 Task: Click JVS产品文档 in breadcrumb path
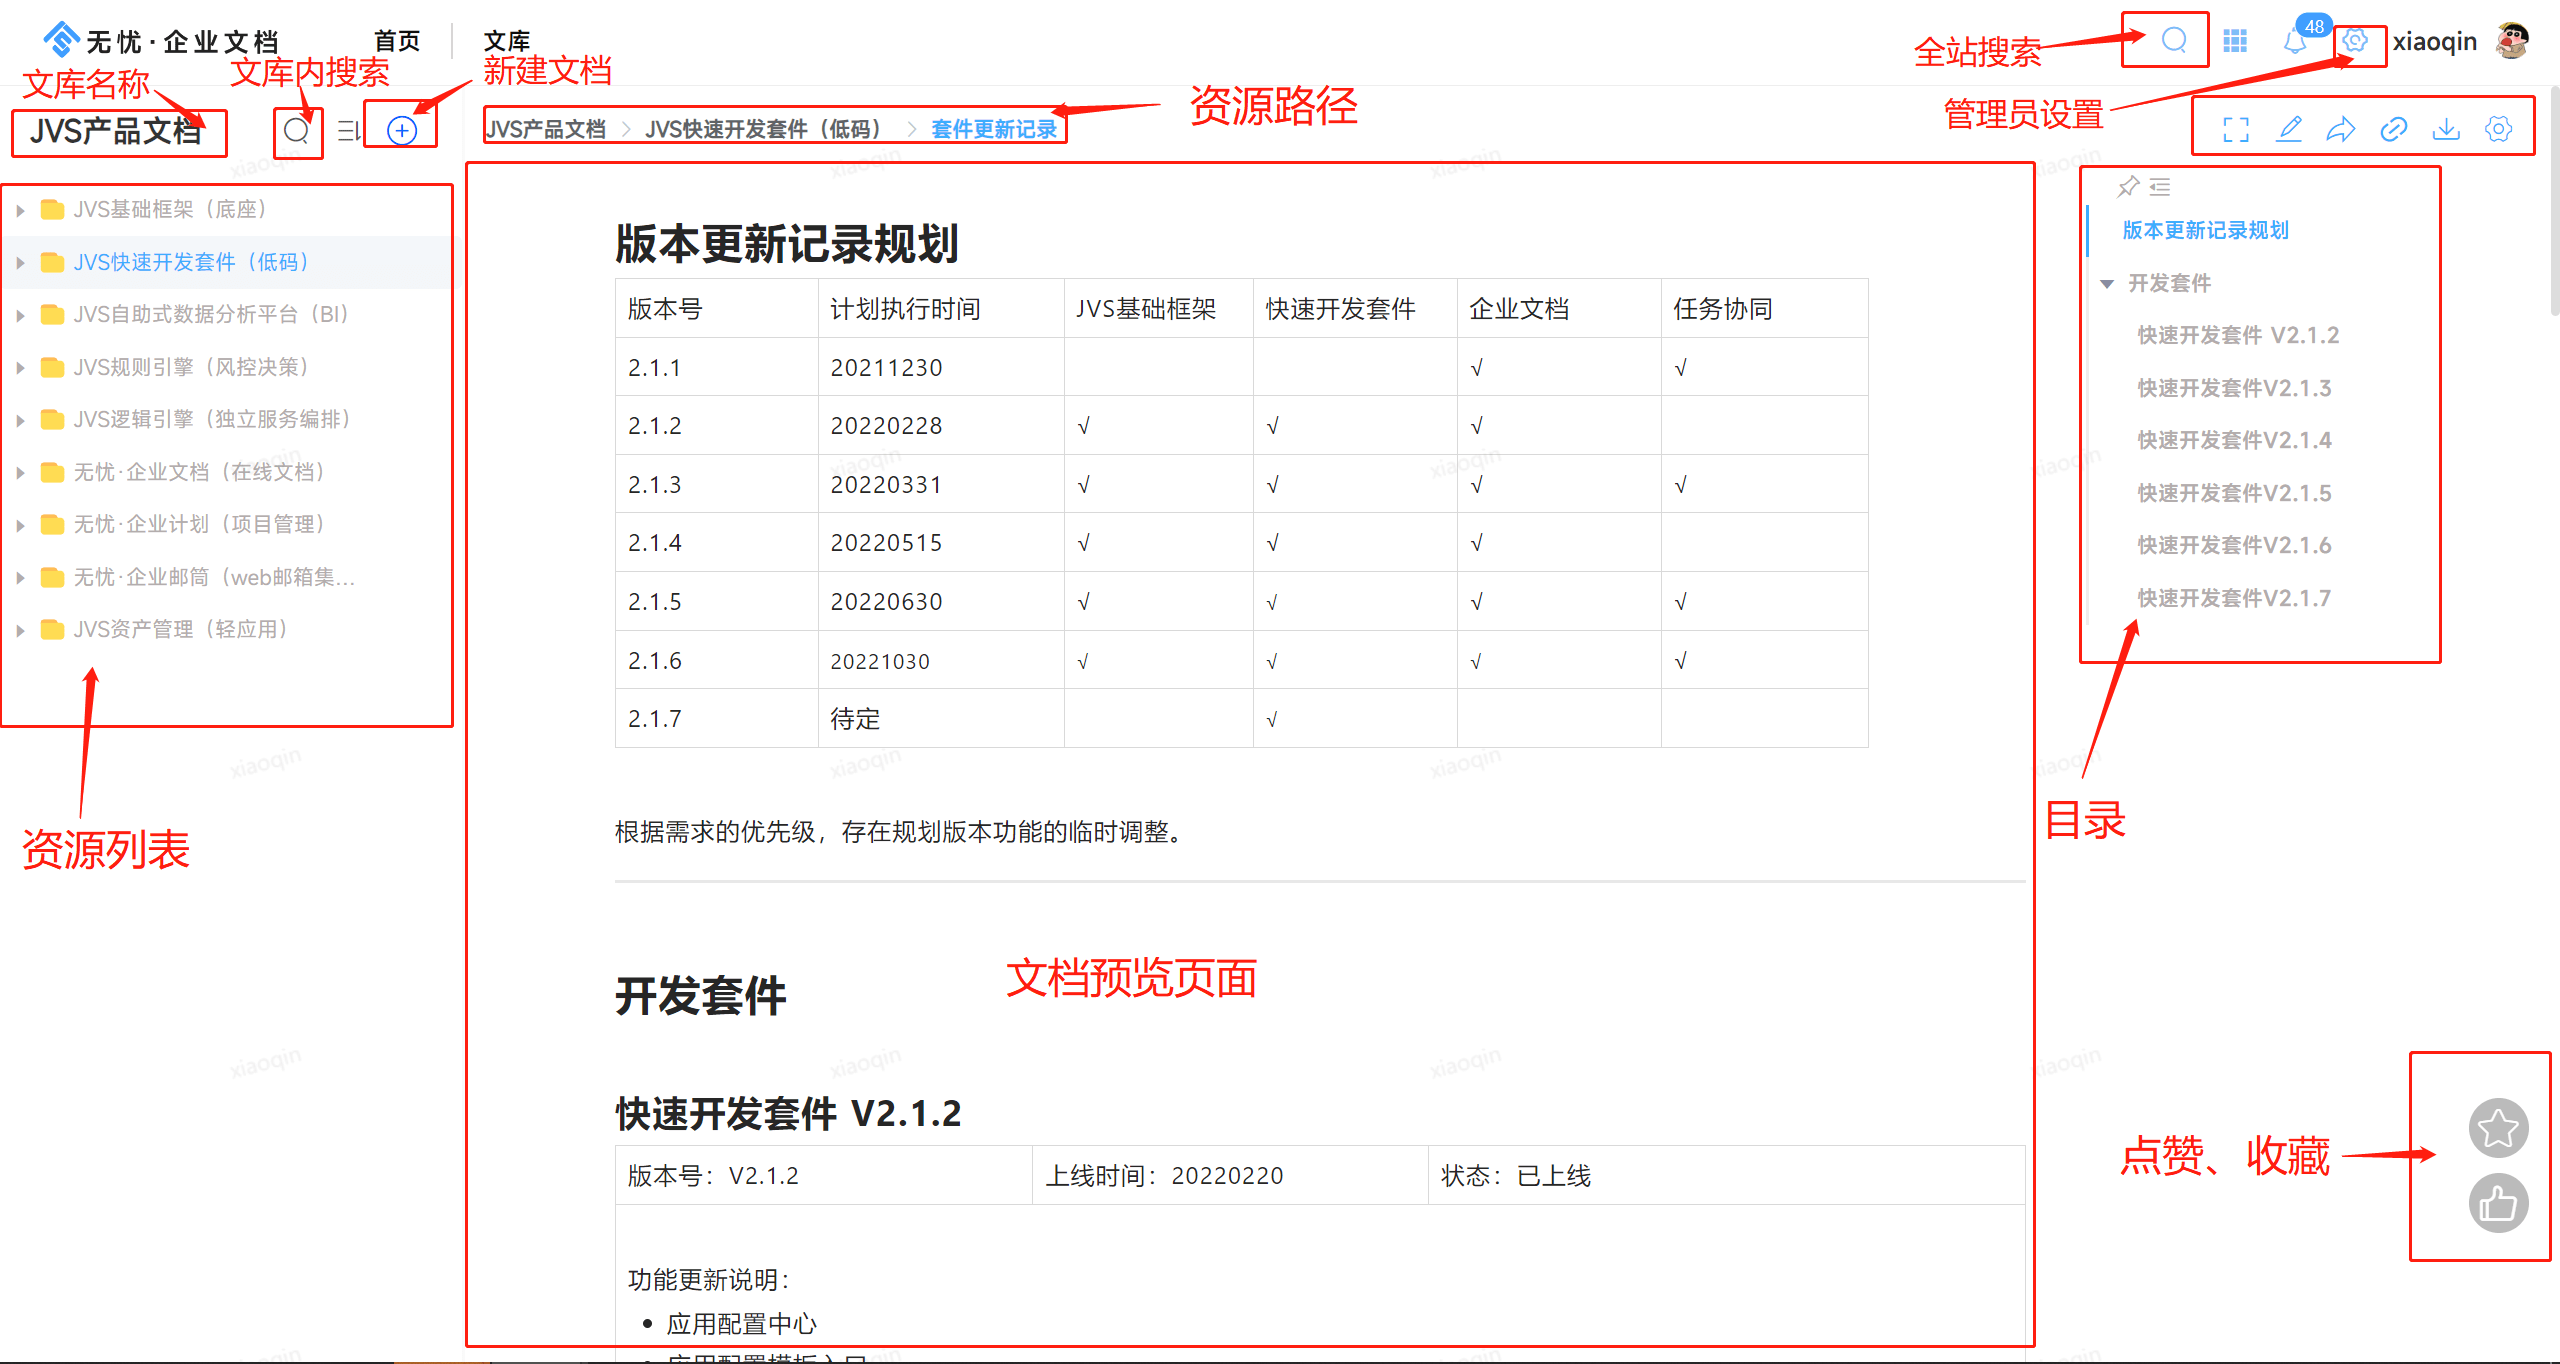point(546,129)
